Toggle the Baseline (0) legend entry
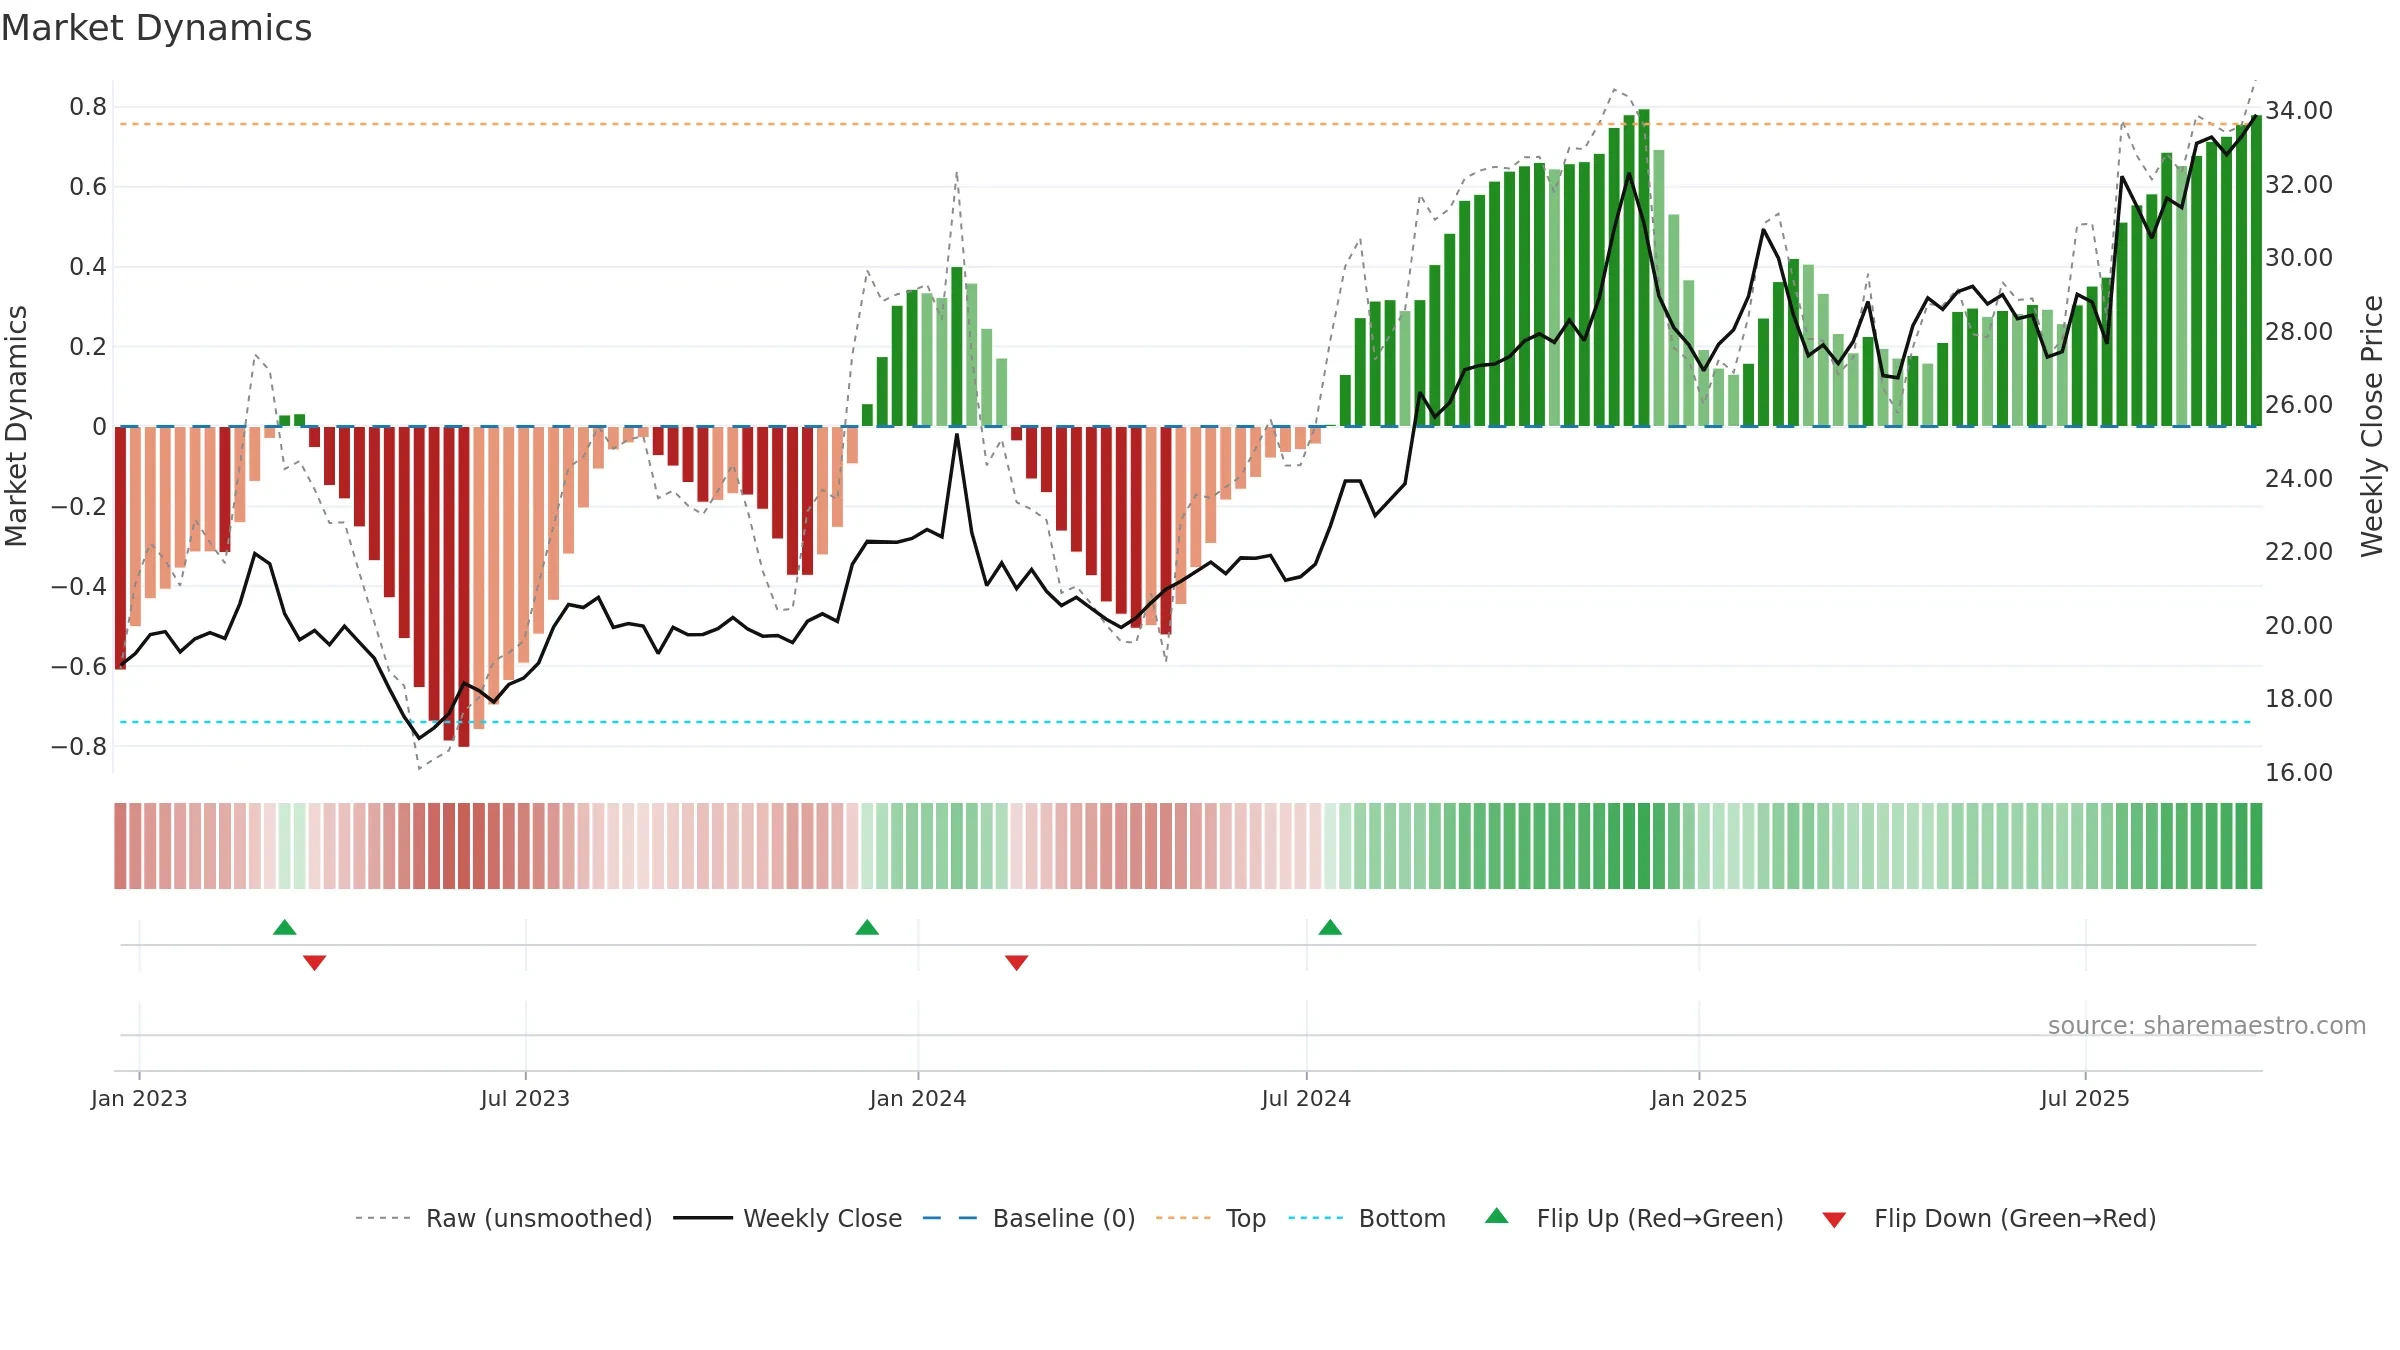 click(x=1029, y=1218)
